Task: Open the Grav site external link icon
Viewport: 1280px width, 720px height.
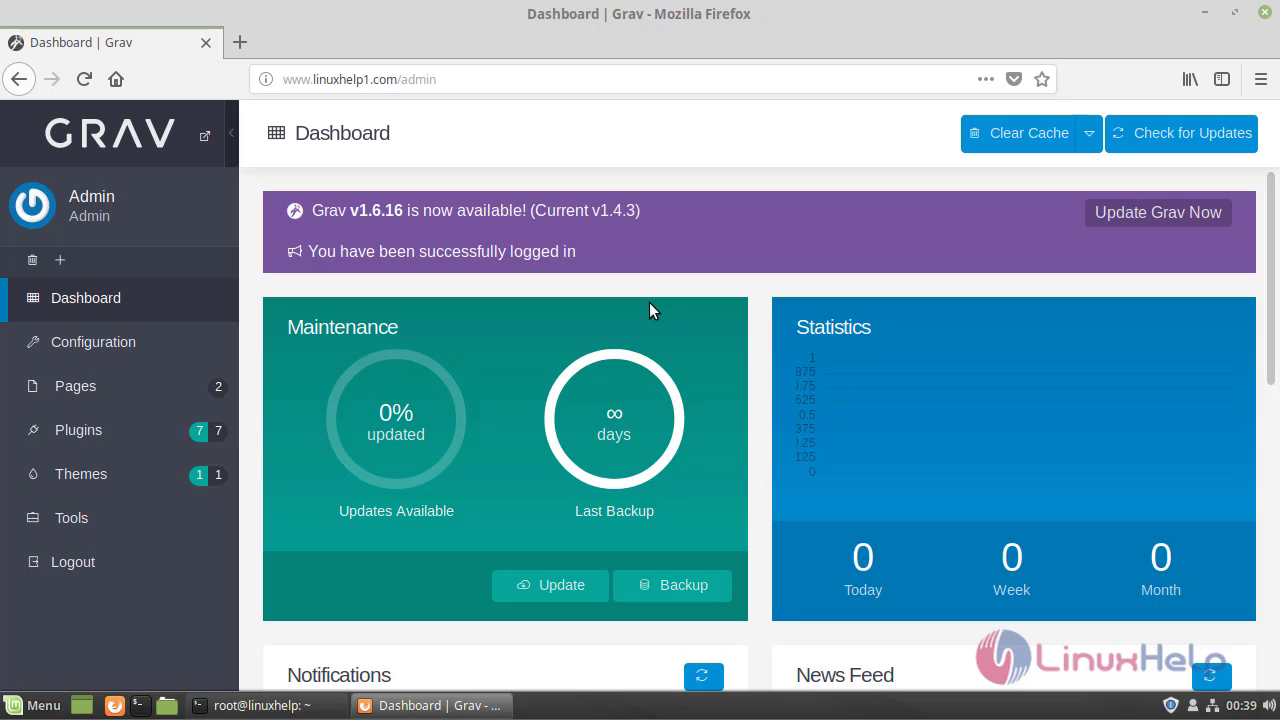Action: (205, 136)
